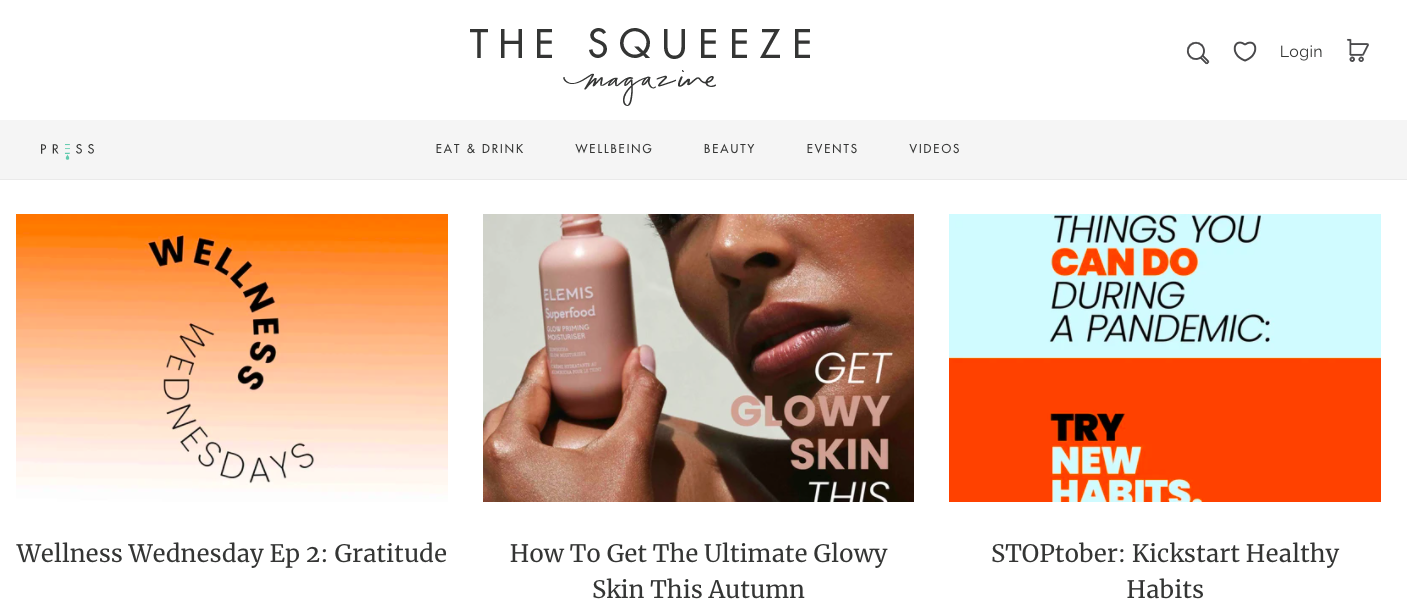Image resolution: width=1407 pixels, height=614 pixels.
Task: Select the Beauty menu item
Action: (x=729, y=149)
